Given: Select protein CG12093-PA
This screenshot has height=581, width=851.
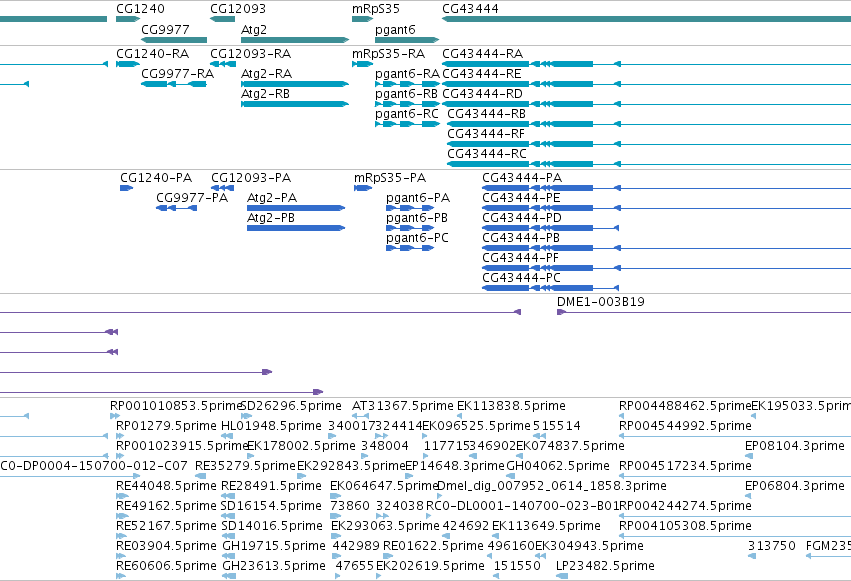Looking at the screenshot, I should (x=223, y=188).
